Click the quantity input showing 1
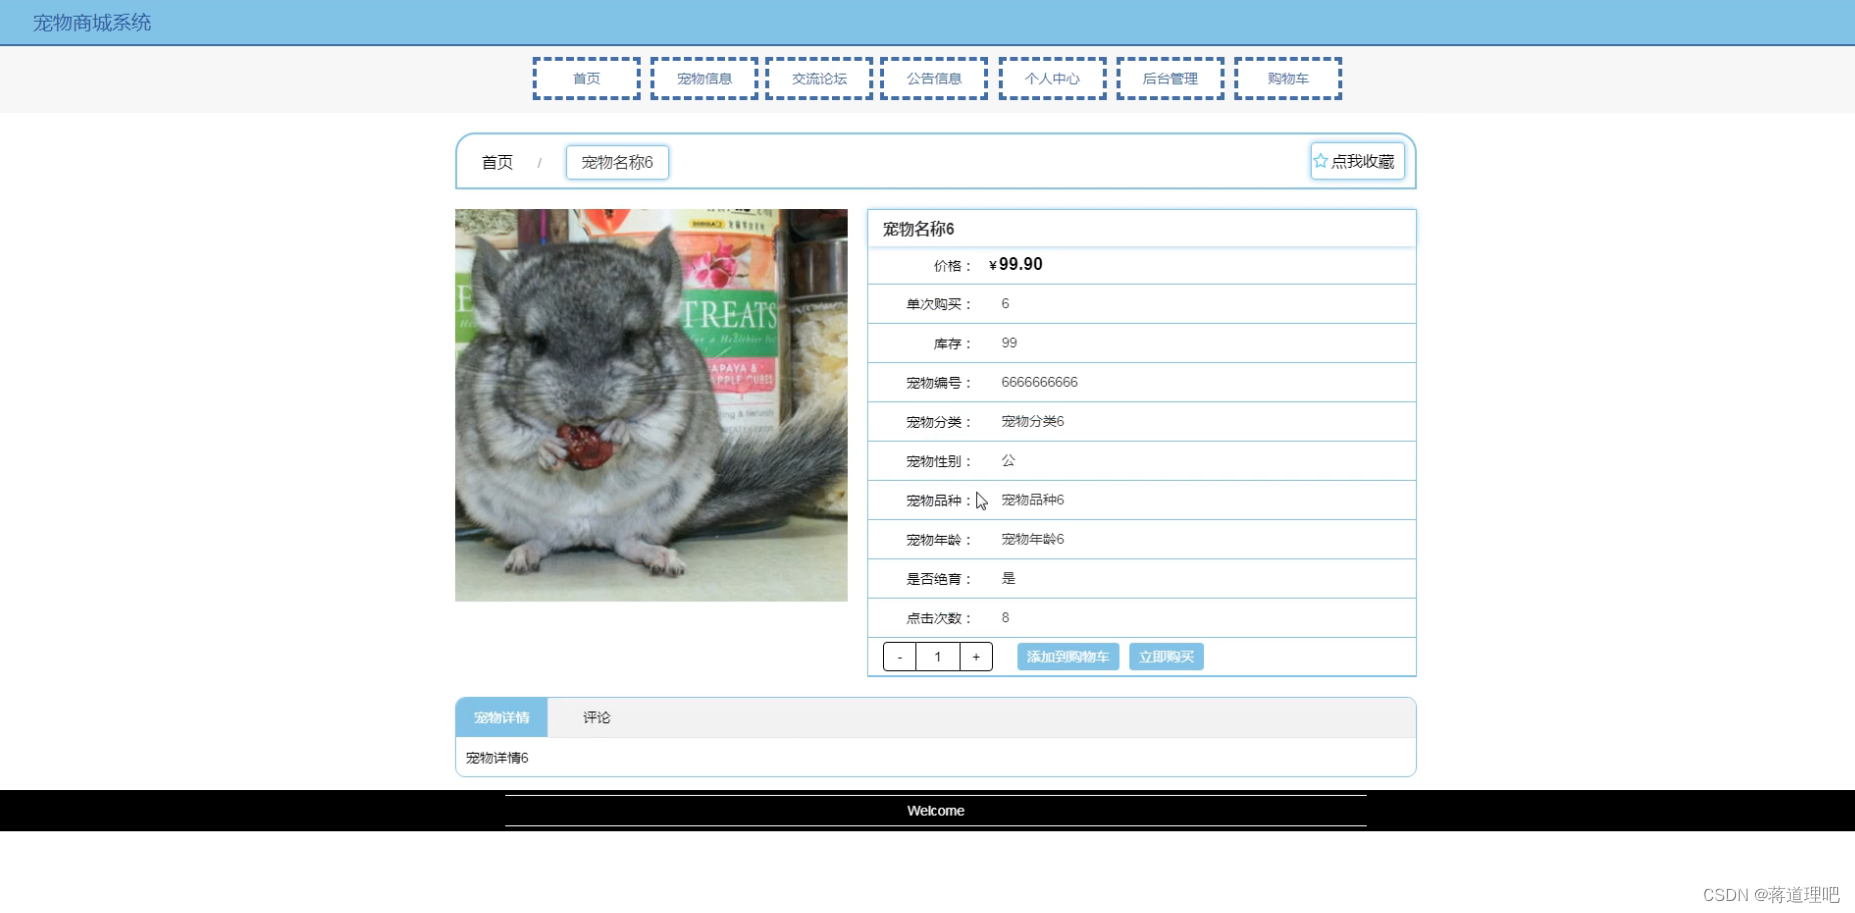 (937, 656)
